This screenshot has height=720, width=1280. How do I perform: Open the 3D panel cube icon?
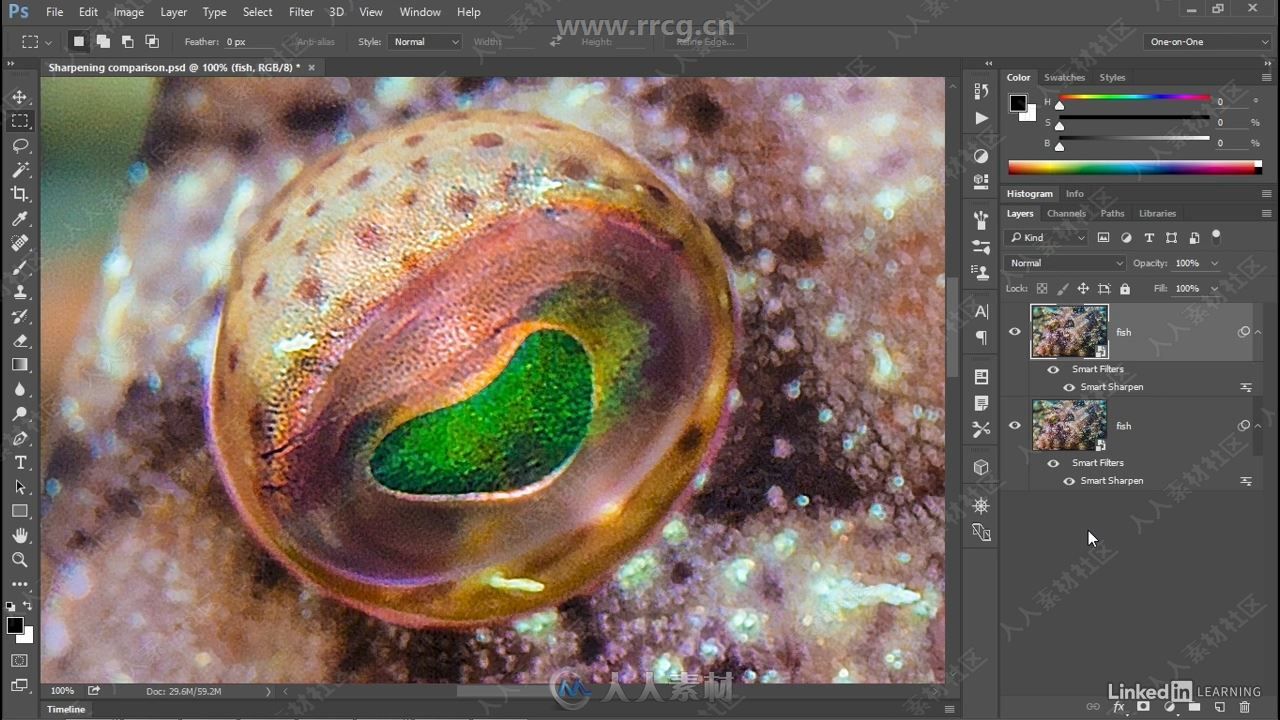point(981,467)
